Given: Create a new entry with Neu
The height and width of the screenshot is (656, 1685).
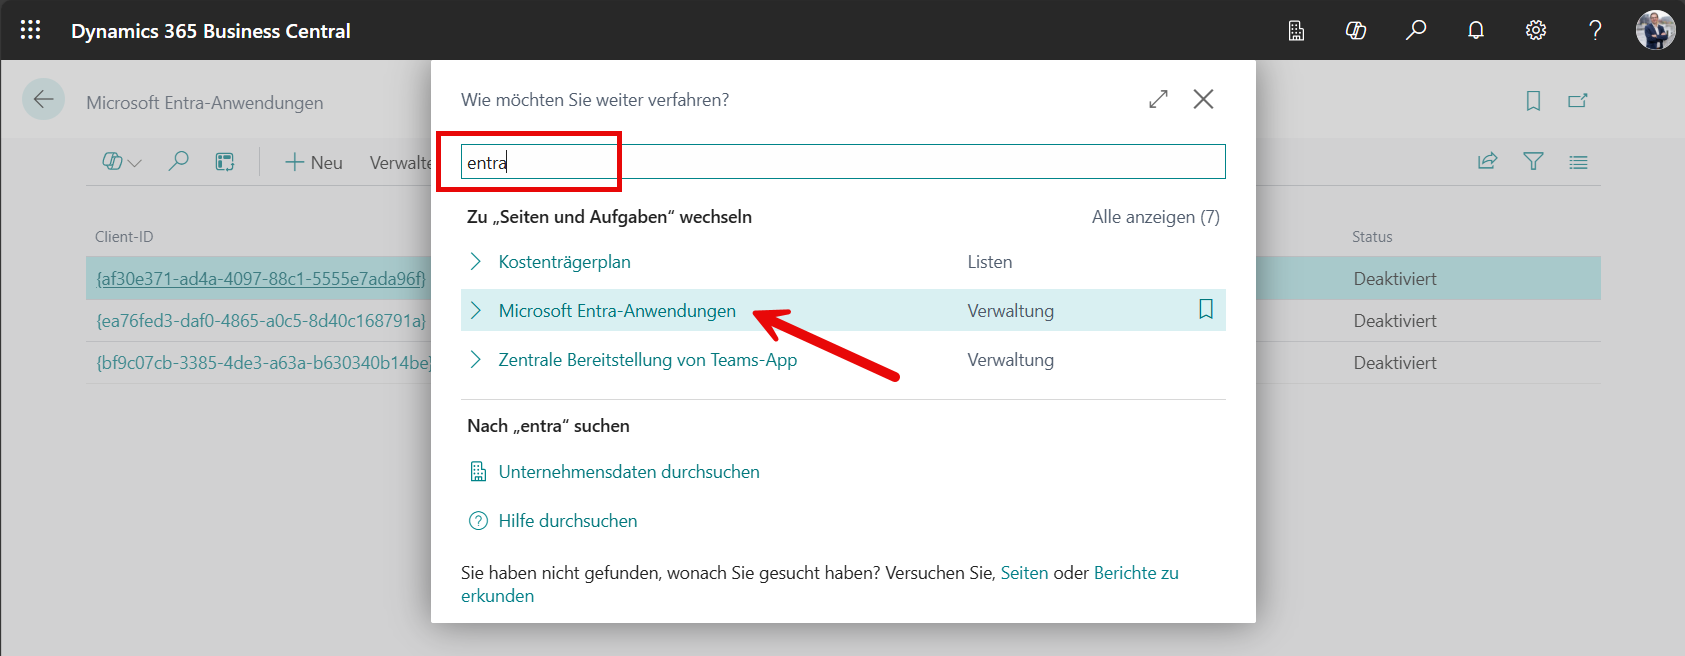Looking at the screenshot, I should point(314,163).
